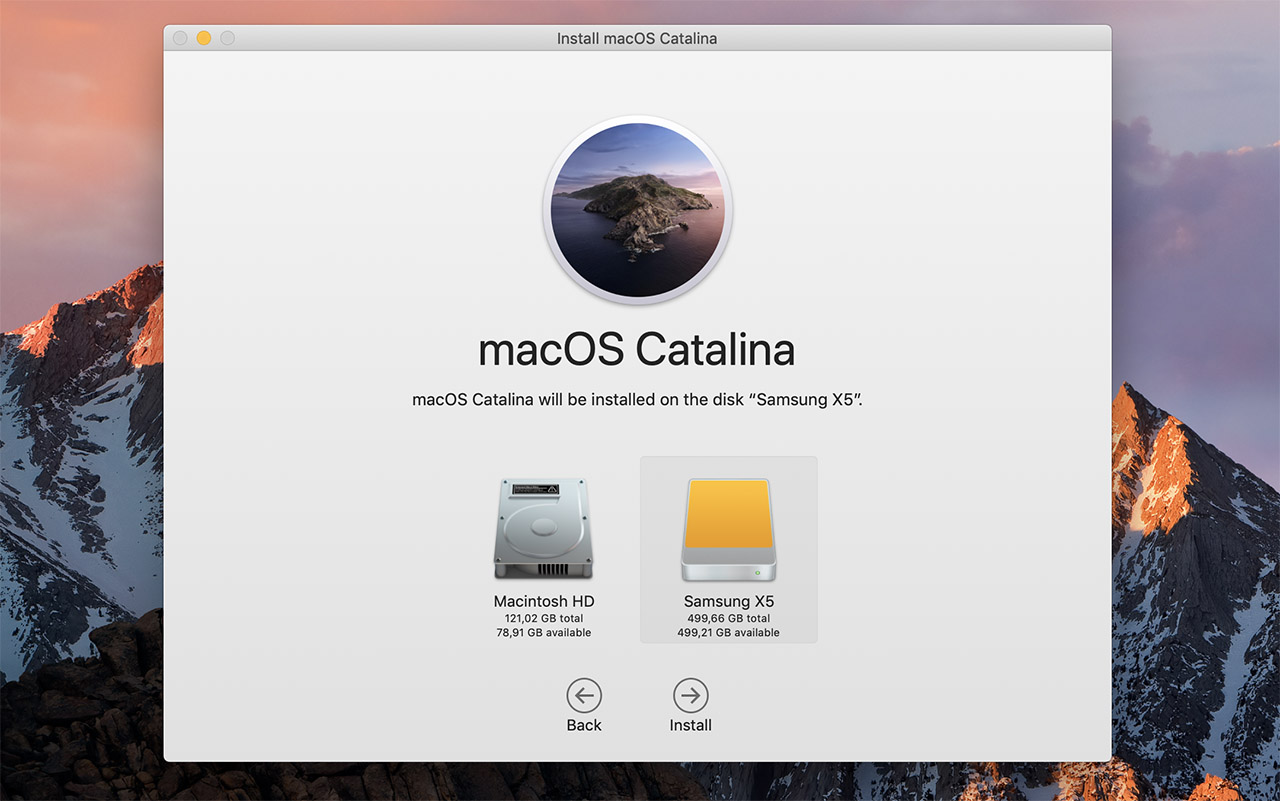The width and height of the screenshot is (1280, 801).
Task: Minimize the installer with yellow button
Action: click(204, 38)
